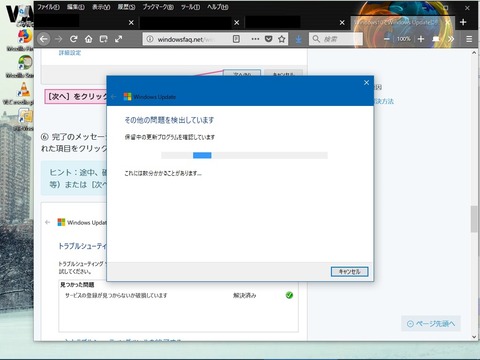Image resolution: width=480 pixels, height=360 pixels.
Task: Open the ツール menu
Action: pos(190,7)
